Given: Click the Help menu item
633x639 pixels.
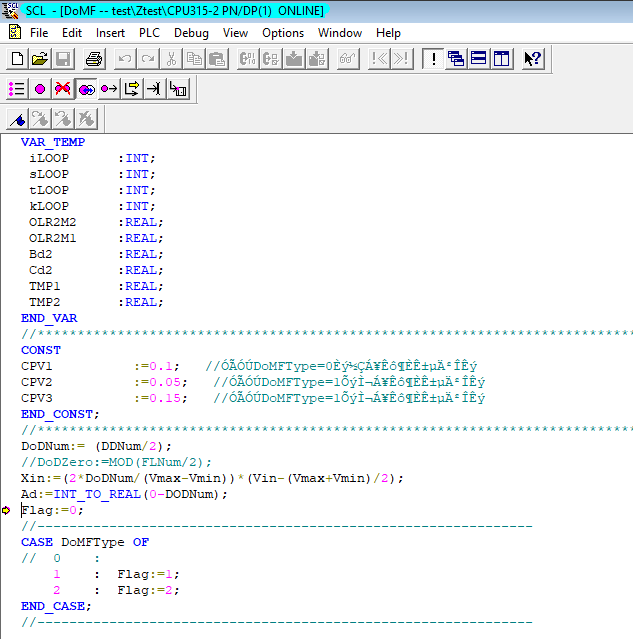Looking at the screenshot, I should click(388, 33).
